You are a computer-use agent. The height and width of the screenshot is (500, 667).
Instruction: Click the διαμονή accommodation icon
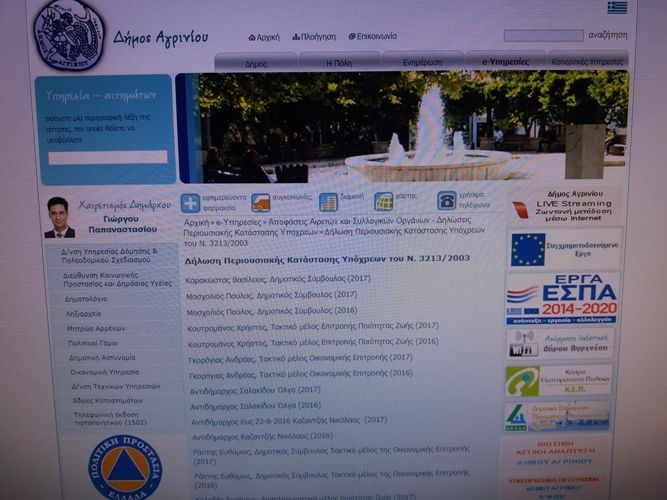click(x=328, y=202)
